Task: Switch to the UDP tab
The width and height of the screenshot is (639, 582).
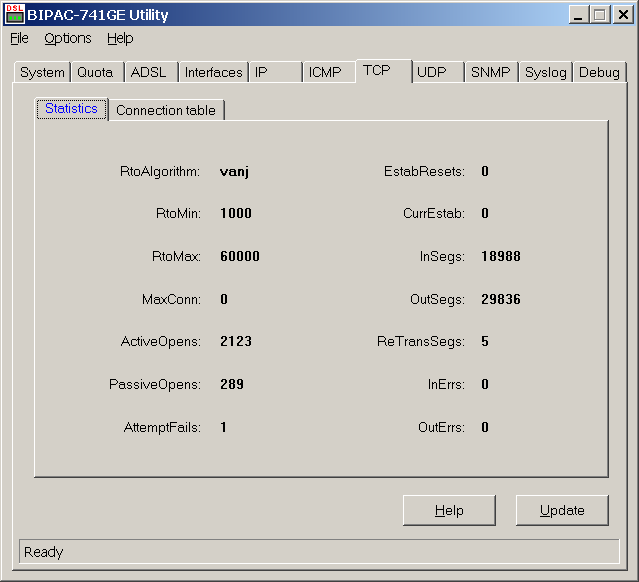Action: pos(438,72)
